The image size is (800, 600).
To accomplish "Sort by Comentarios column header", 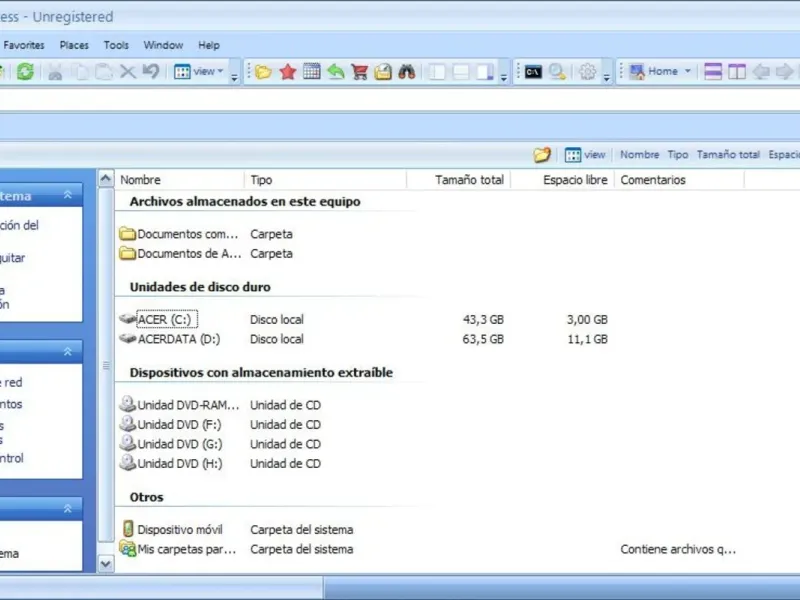I will click(679, 180).
